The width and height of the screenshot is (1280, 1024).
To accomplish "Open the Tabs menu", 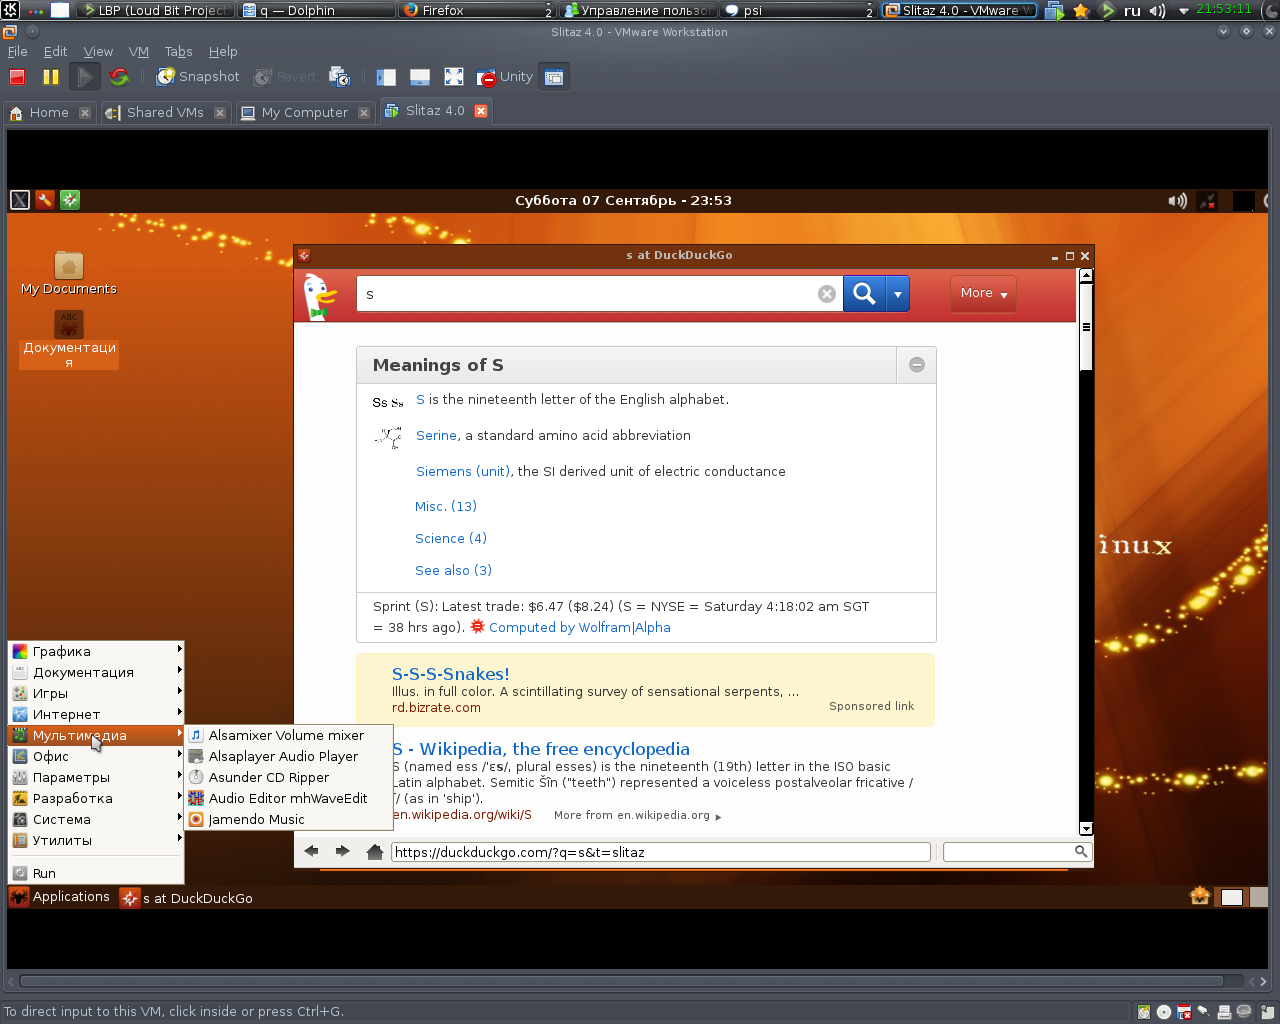I will click(179, 51).
